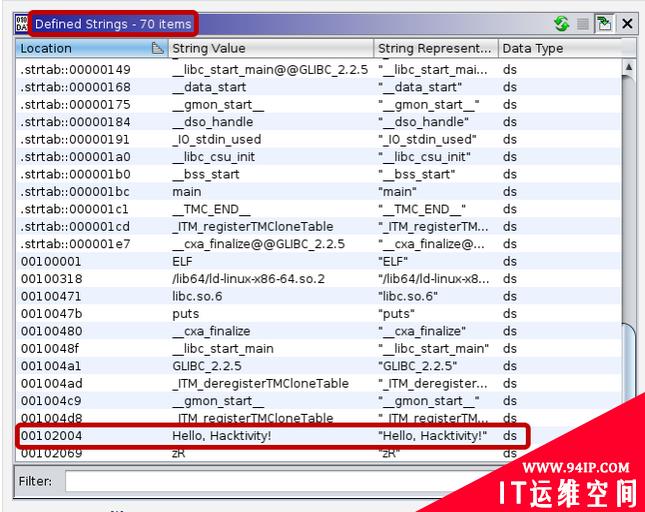Sort by String Representation column header
This screenshot has height=512, width=645.
436,49
